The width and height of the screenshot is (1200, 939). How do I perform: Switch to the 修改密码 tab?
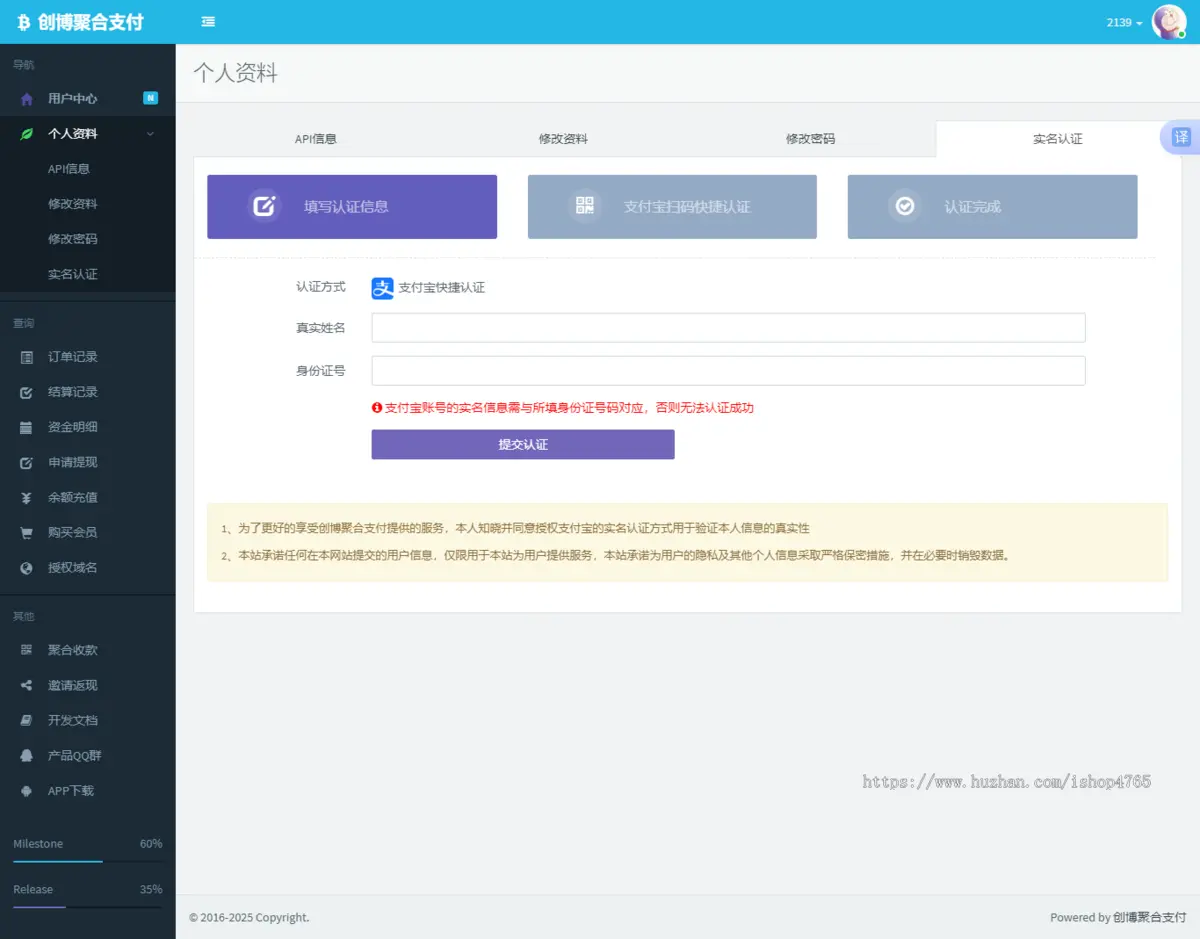point(810,139)
